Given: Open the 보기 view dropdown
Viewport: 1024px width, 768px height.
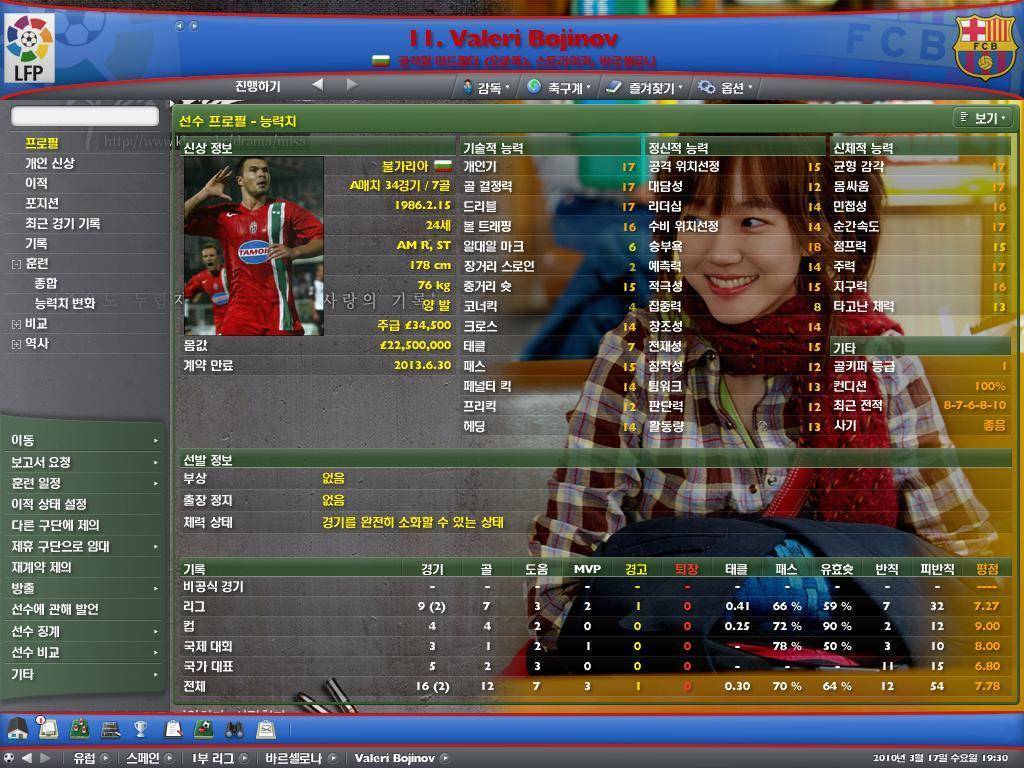Looking at the screenshot, I should pos(983,118).
